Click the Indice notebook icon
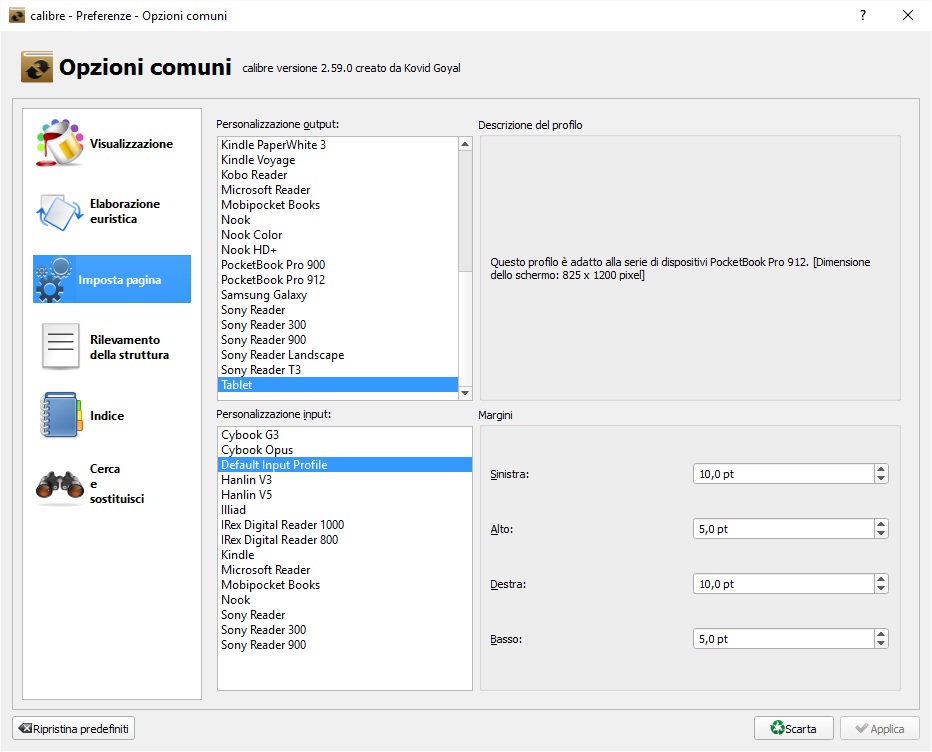 (60, 415)
